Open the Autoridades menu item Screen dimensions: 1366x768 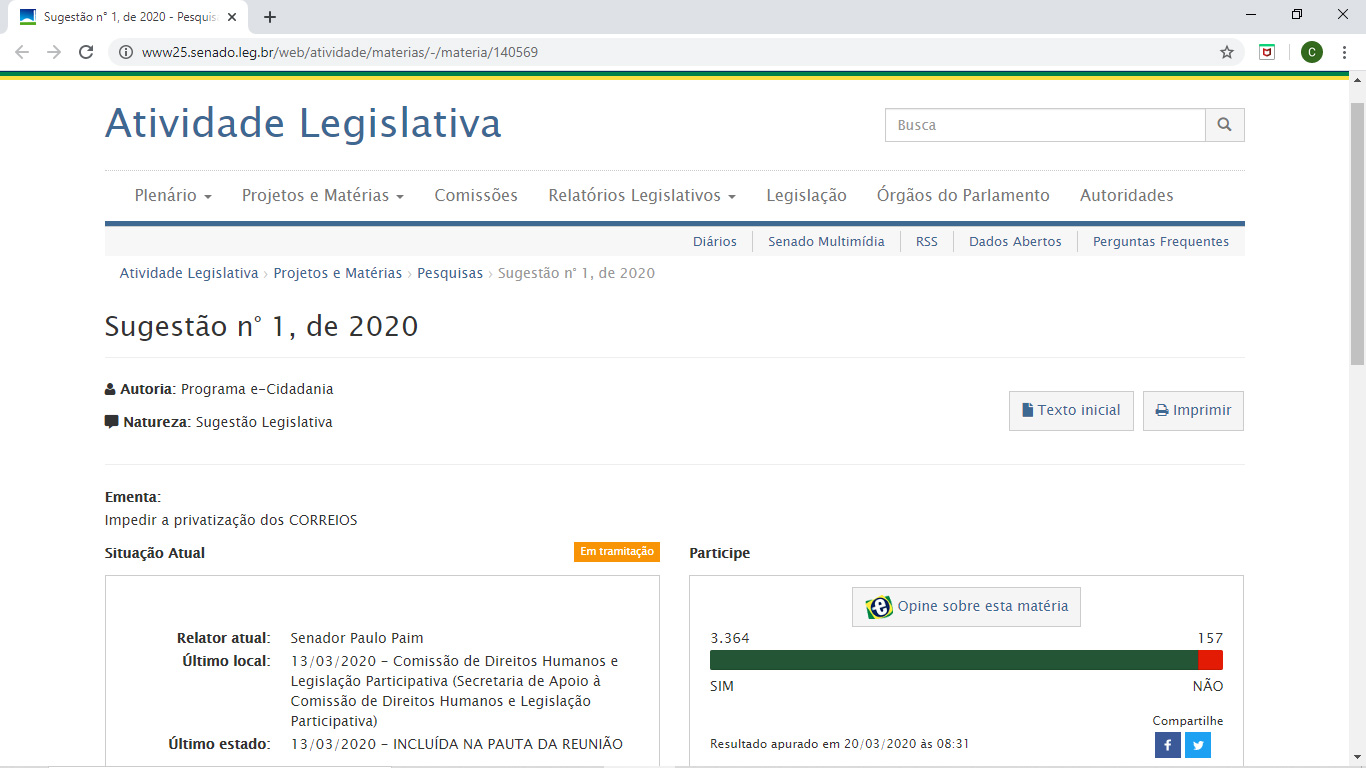click(1127, 196)
